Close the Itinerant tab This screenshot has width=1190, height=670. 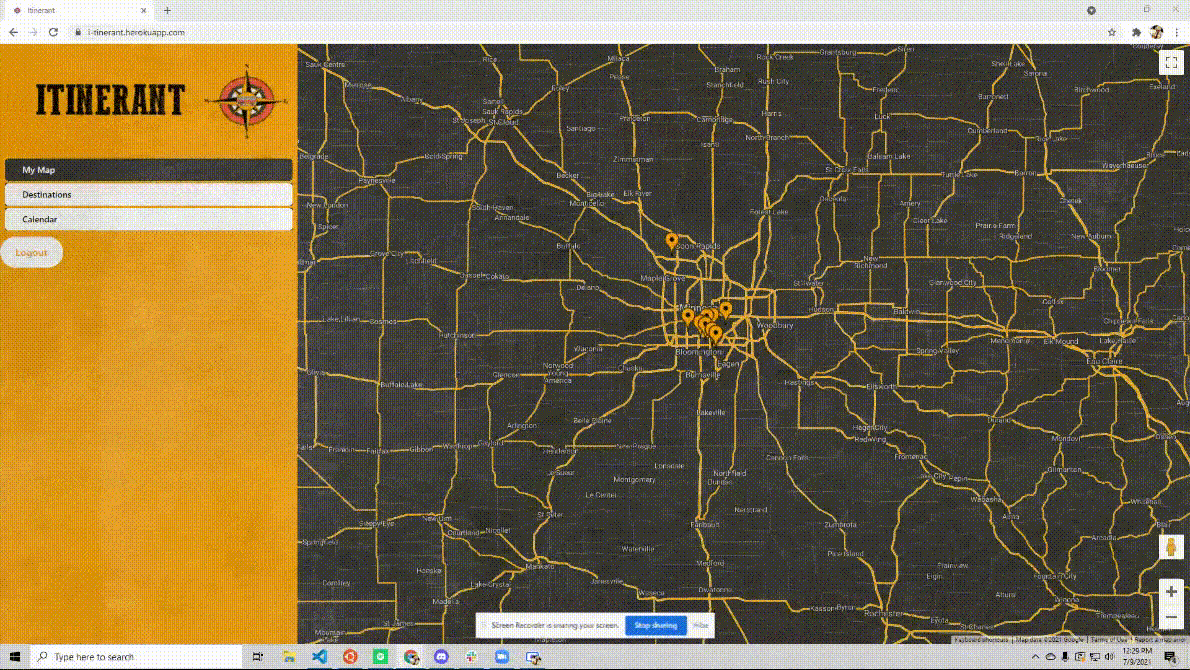[143, 11]
